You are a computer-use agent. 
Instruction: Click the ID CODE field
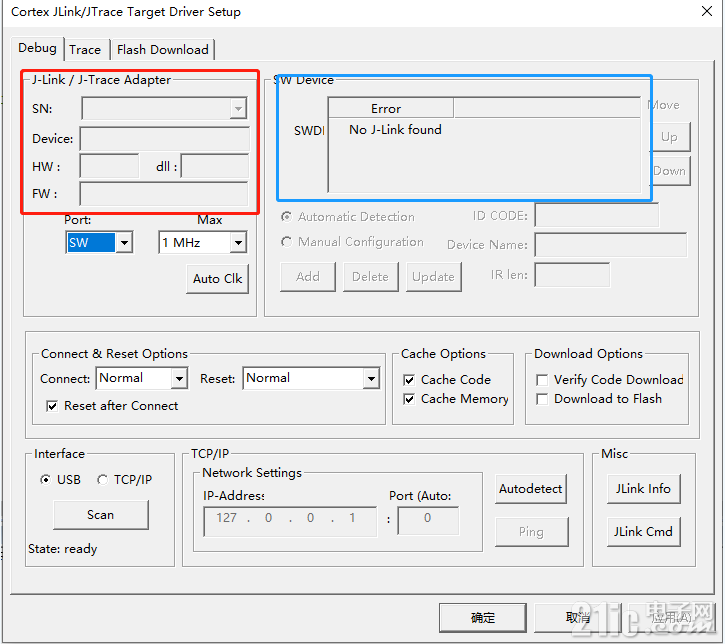tap(596, 215)
